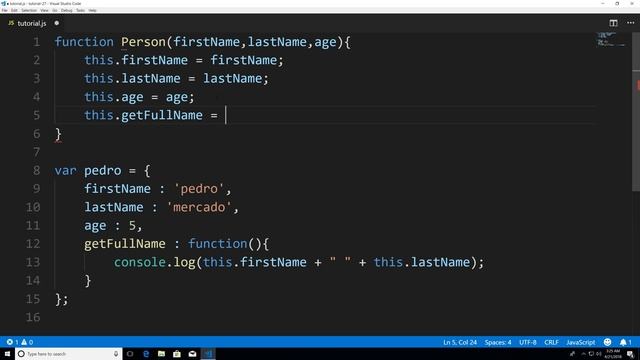Open the Go menu
Image resolution: width=640 pixels, height=360 pixels.
pyautogui.click(x=55, y=10)
